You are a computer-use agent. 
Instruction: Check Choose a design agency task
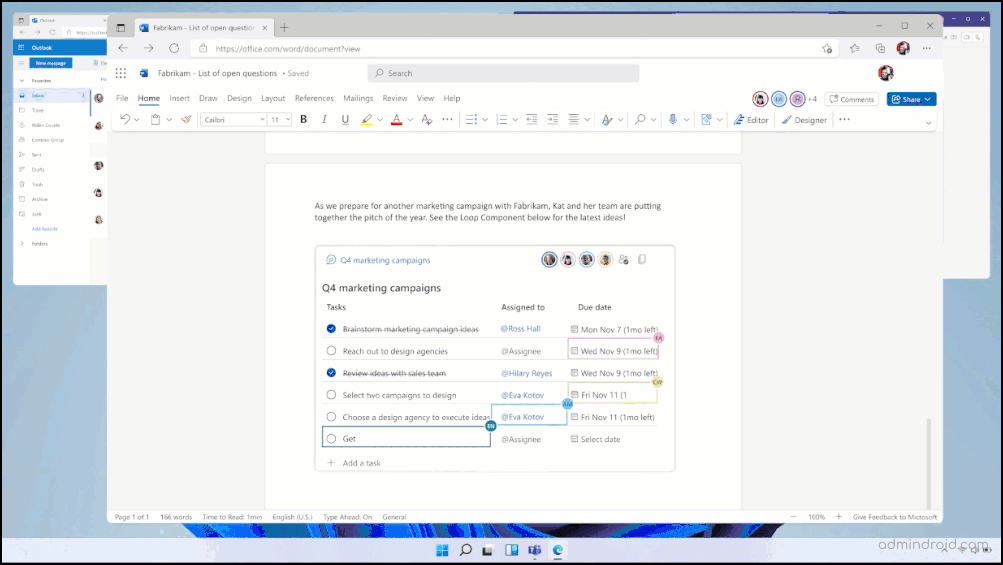pyautogui.click(x=331, y=417)
